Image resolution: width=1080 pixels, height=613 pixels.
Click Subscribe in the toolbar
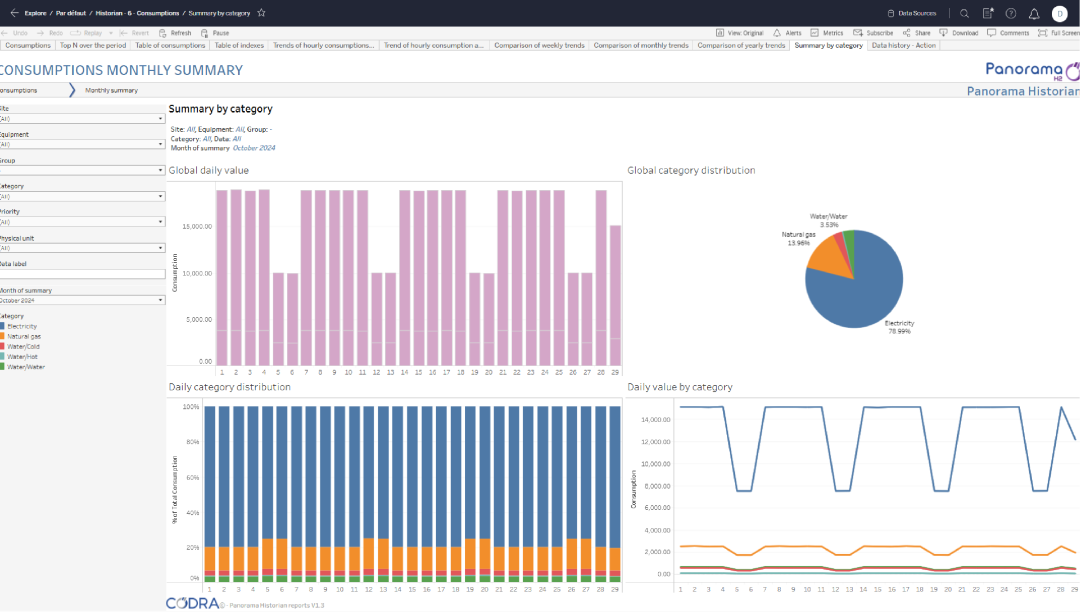pyautogui.click(x=872, y=33)
